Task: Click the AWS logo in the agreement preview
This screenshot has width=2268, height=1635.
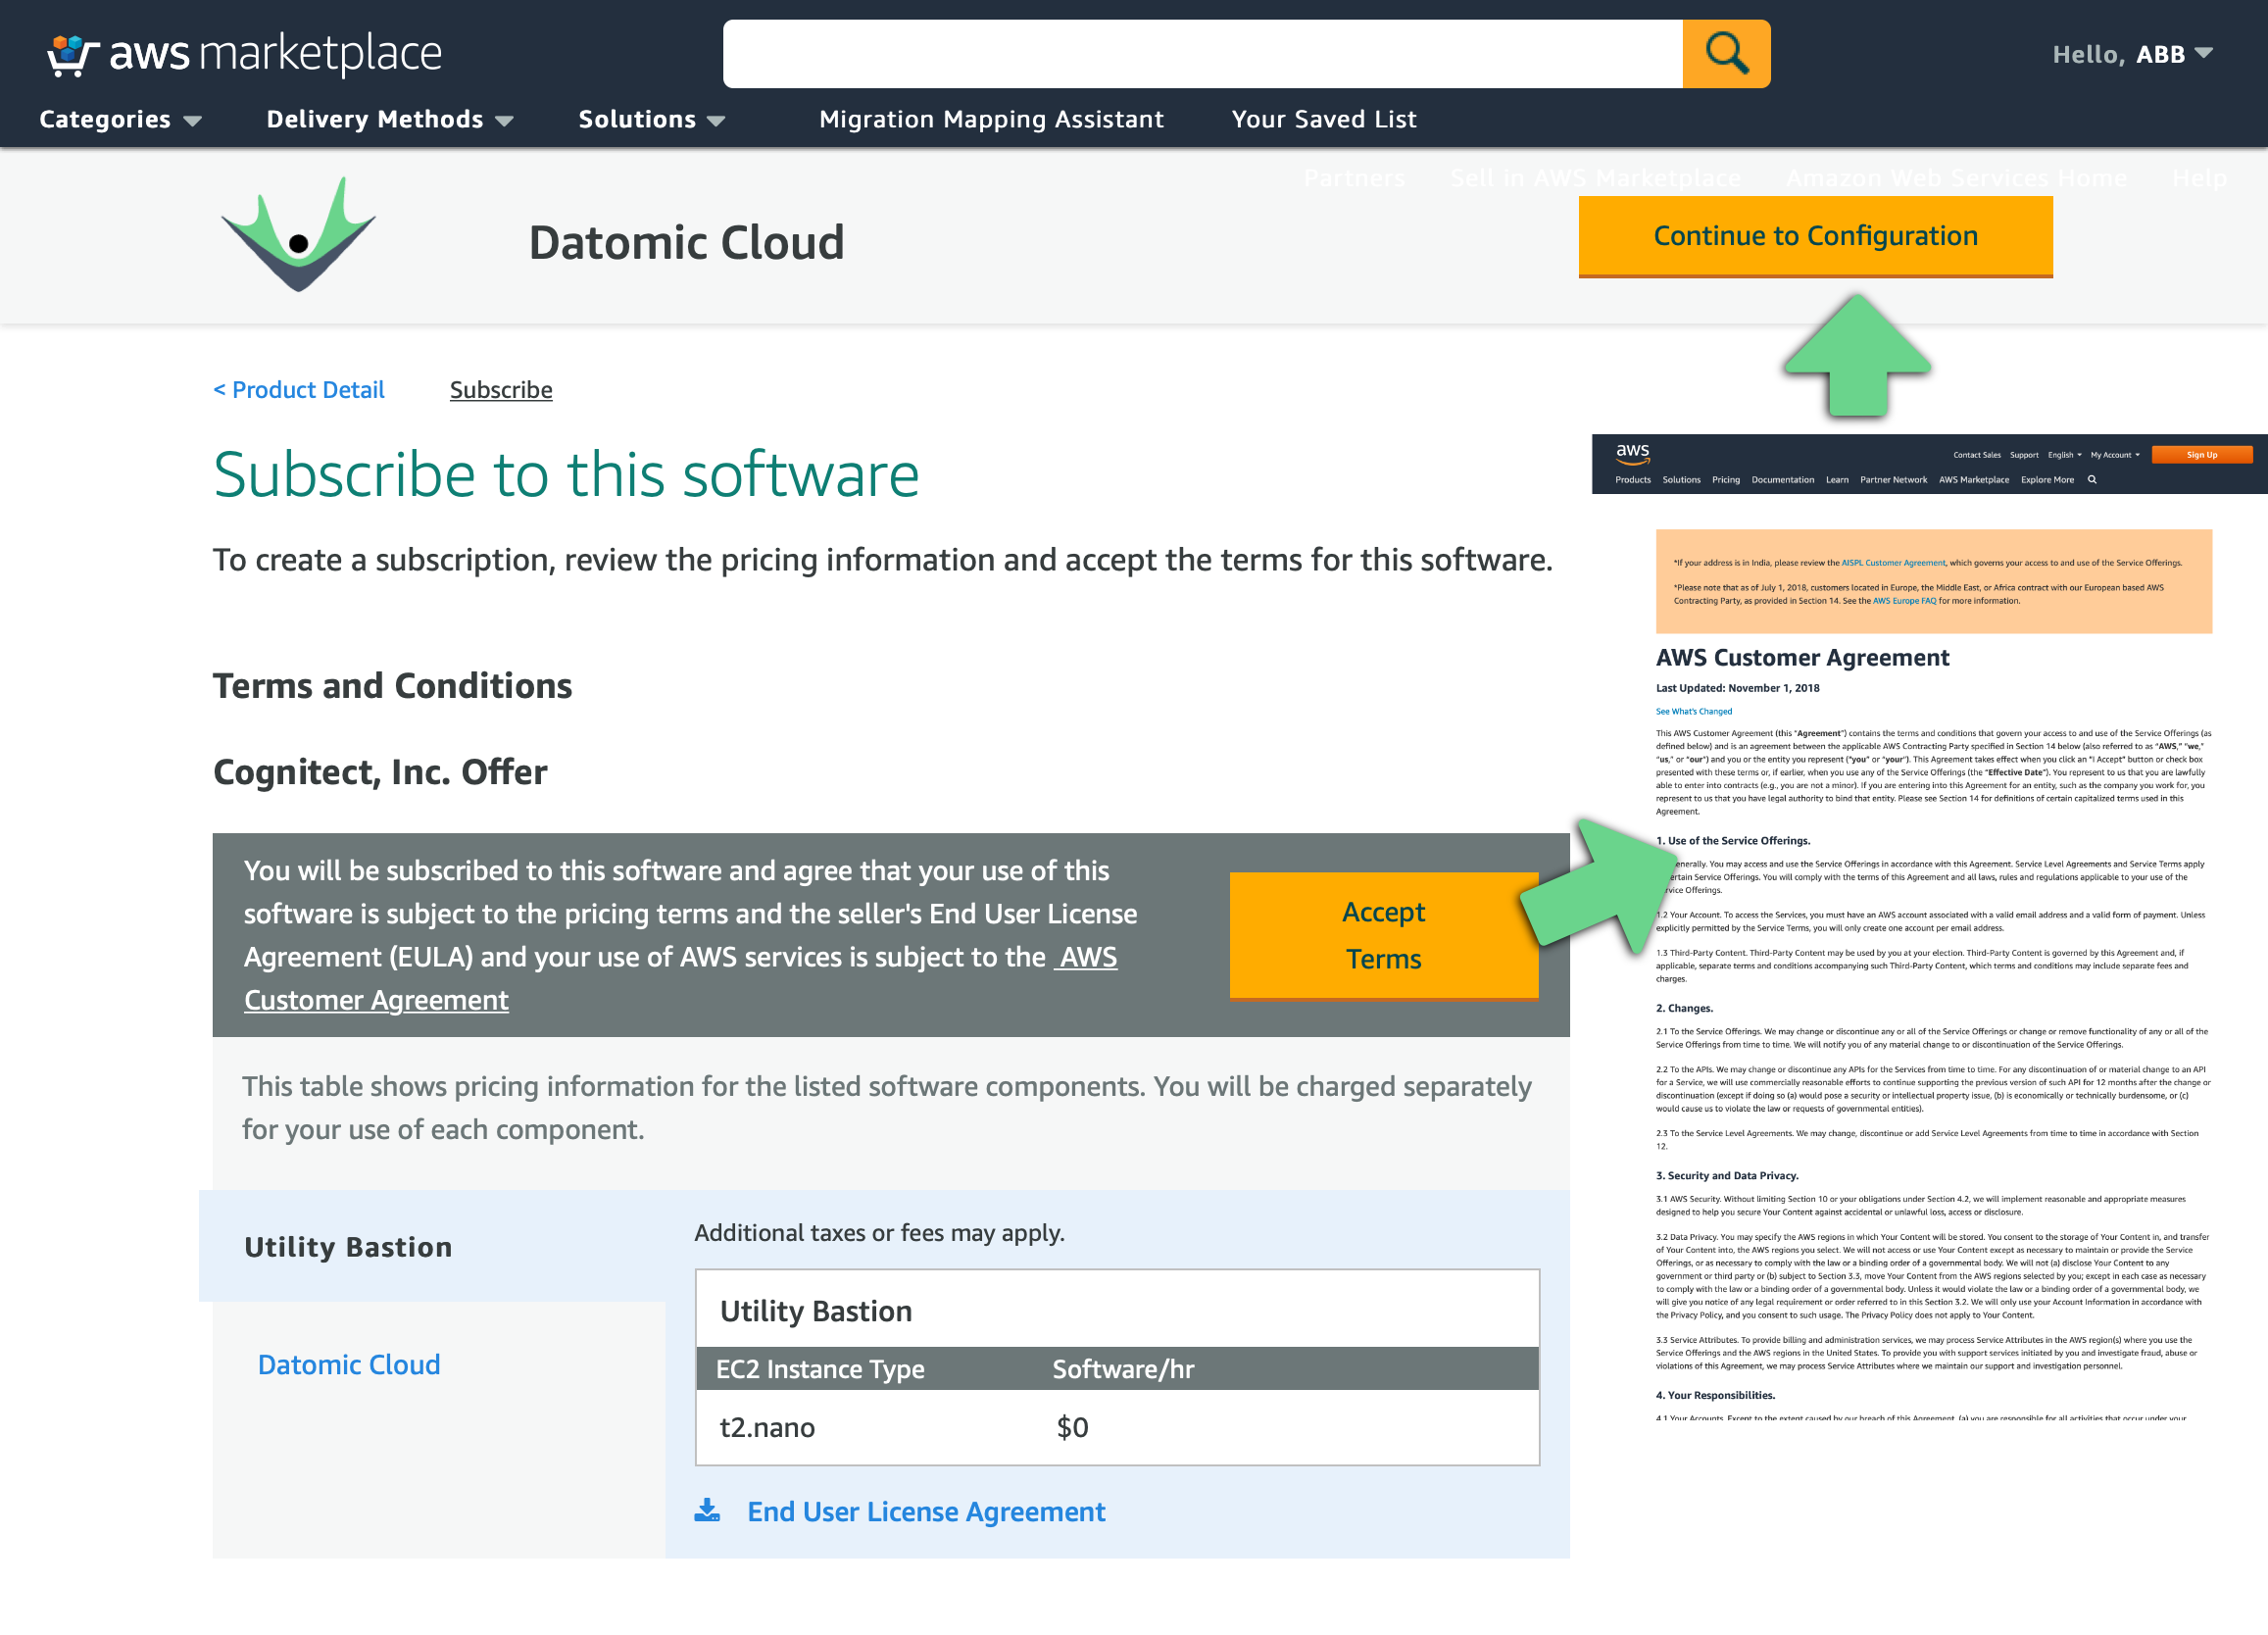Action: coord(1633,454)
